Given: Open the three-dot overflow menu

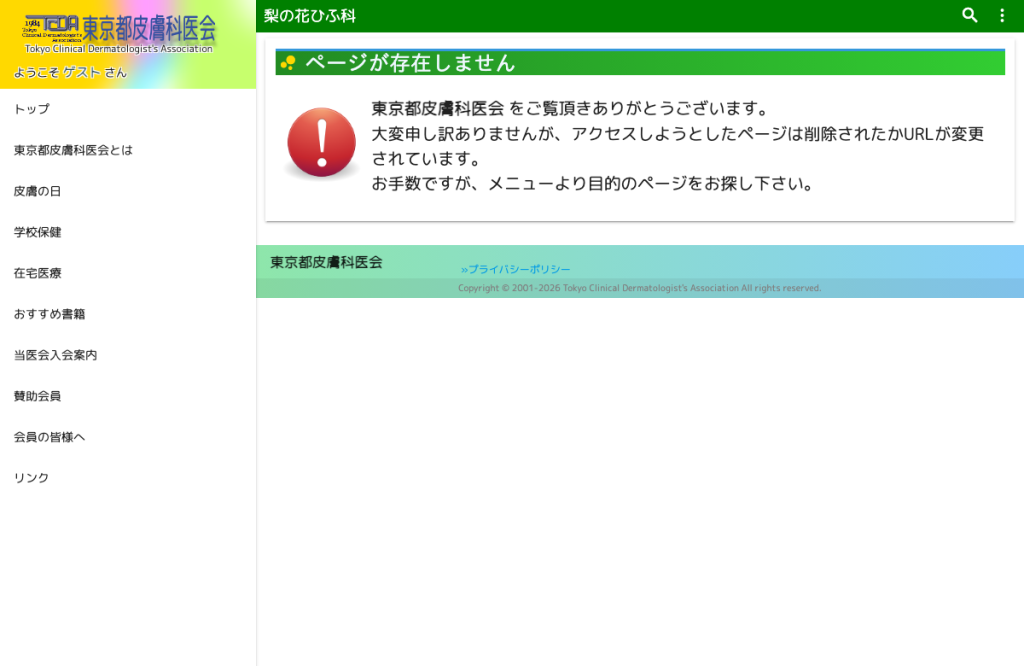Looking at the screenshot, I should (1002, 16).
